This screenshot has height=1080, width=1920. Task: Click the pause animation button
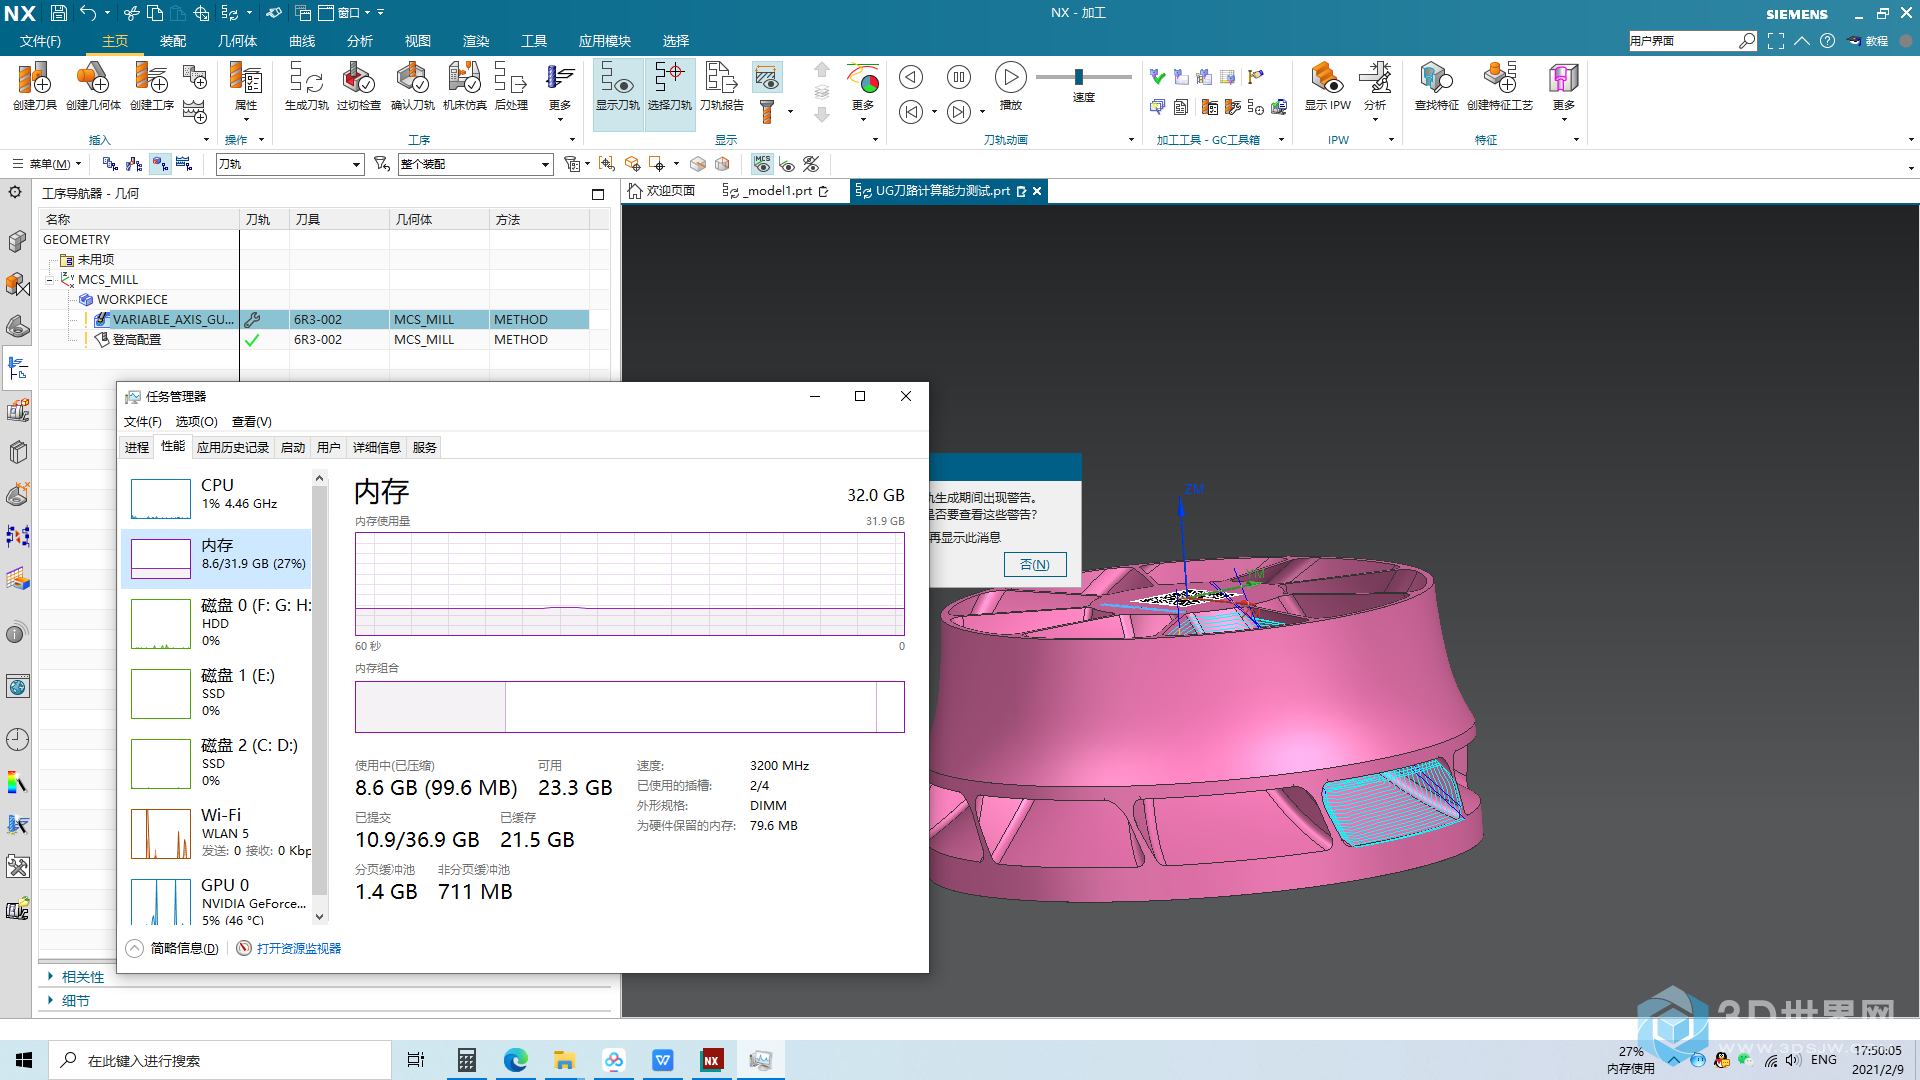(x=958, y=77)
